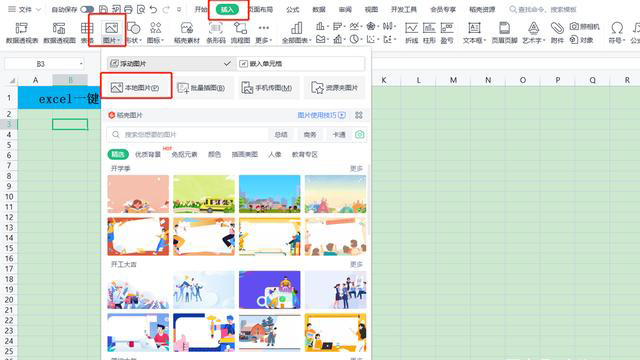Switch to the 视图 View tab
Image resolution: width=640 pixels, height=360 pixels.
point(371,9)
